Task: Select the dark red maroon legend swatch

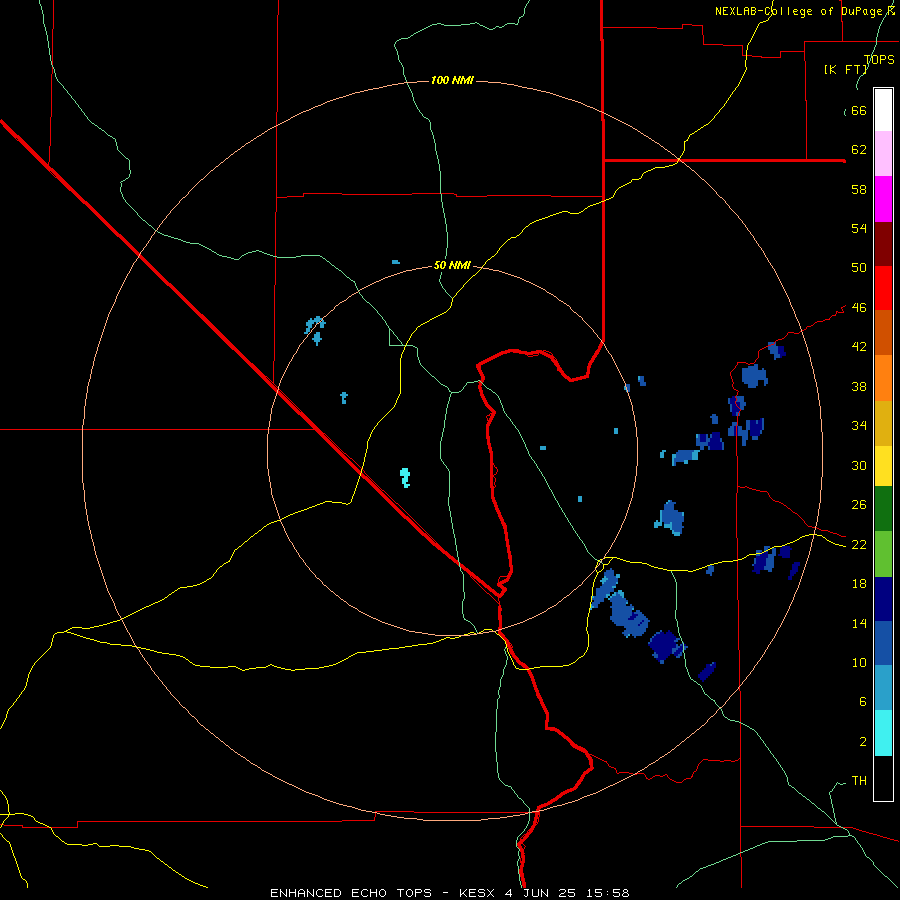Action: (883, 244)
